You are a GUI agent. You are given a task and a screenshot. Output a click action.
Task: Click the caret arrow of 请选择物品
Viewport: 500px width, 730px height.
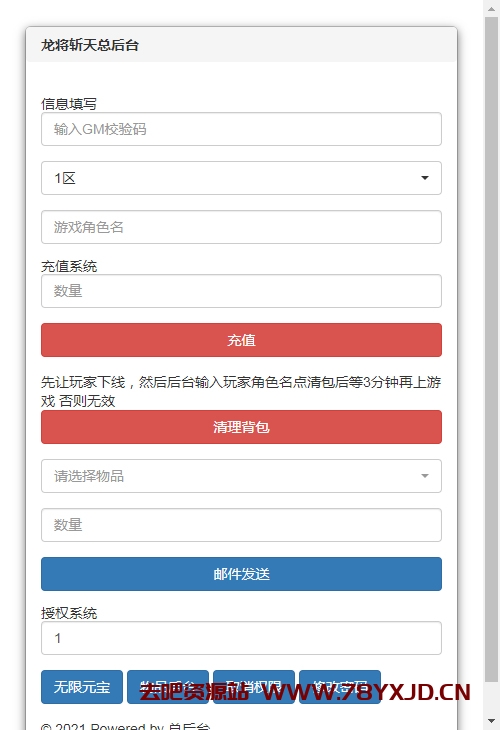click(x=425, y=476)
